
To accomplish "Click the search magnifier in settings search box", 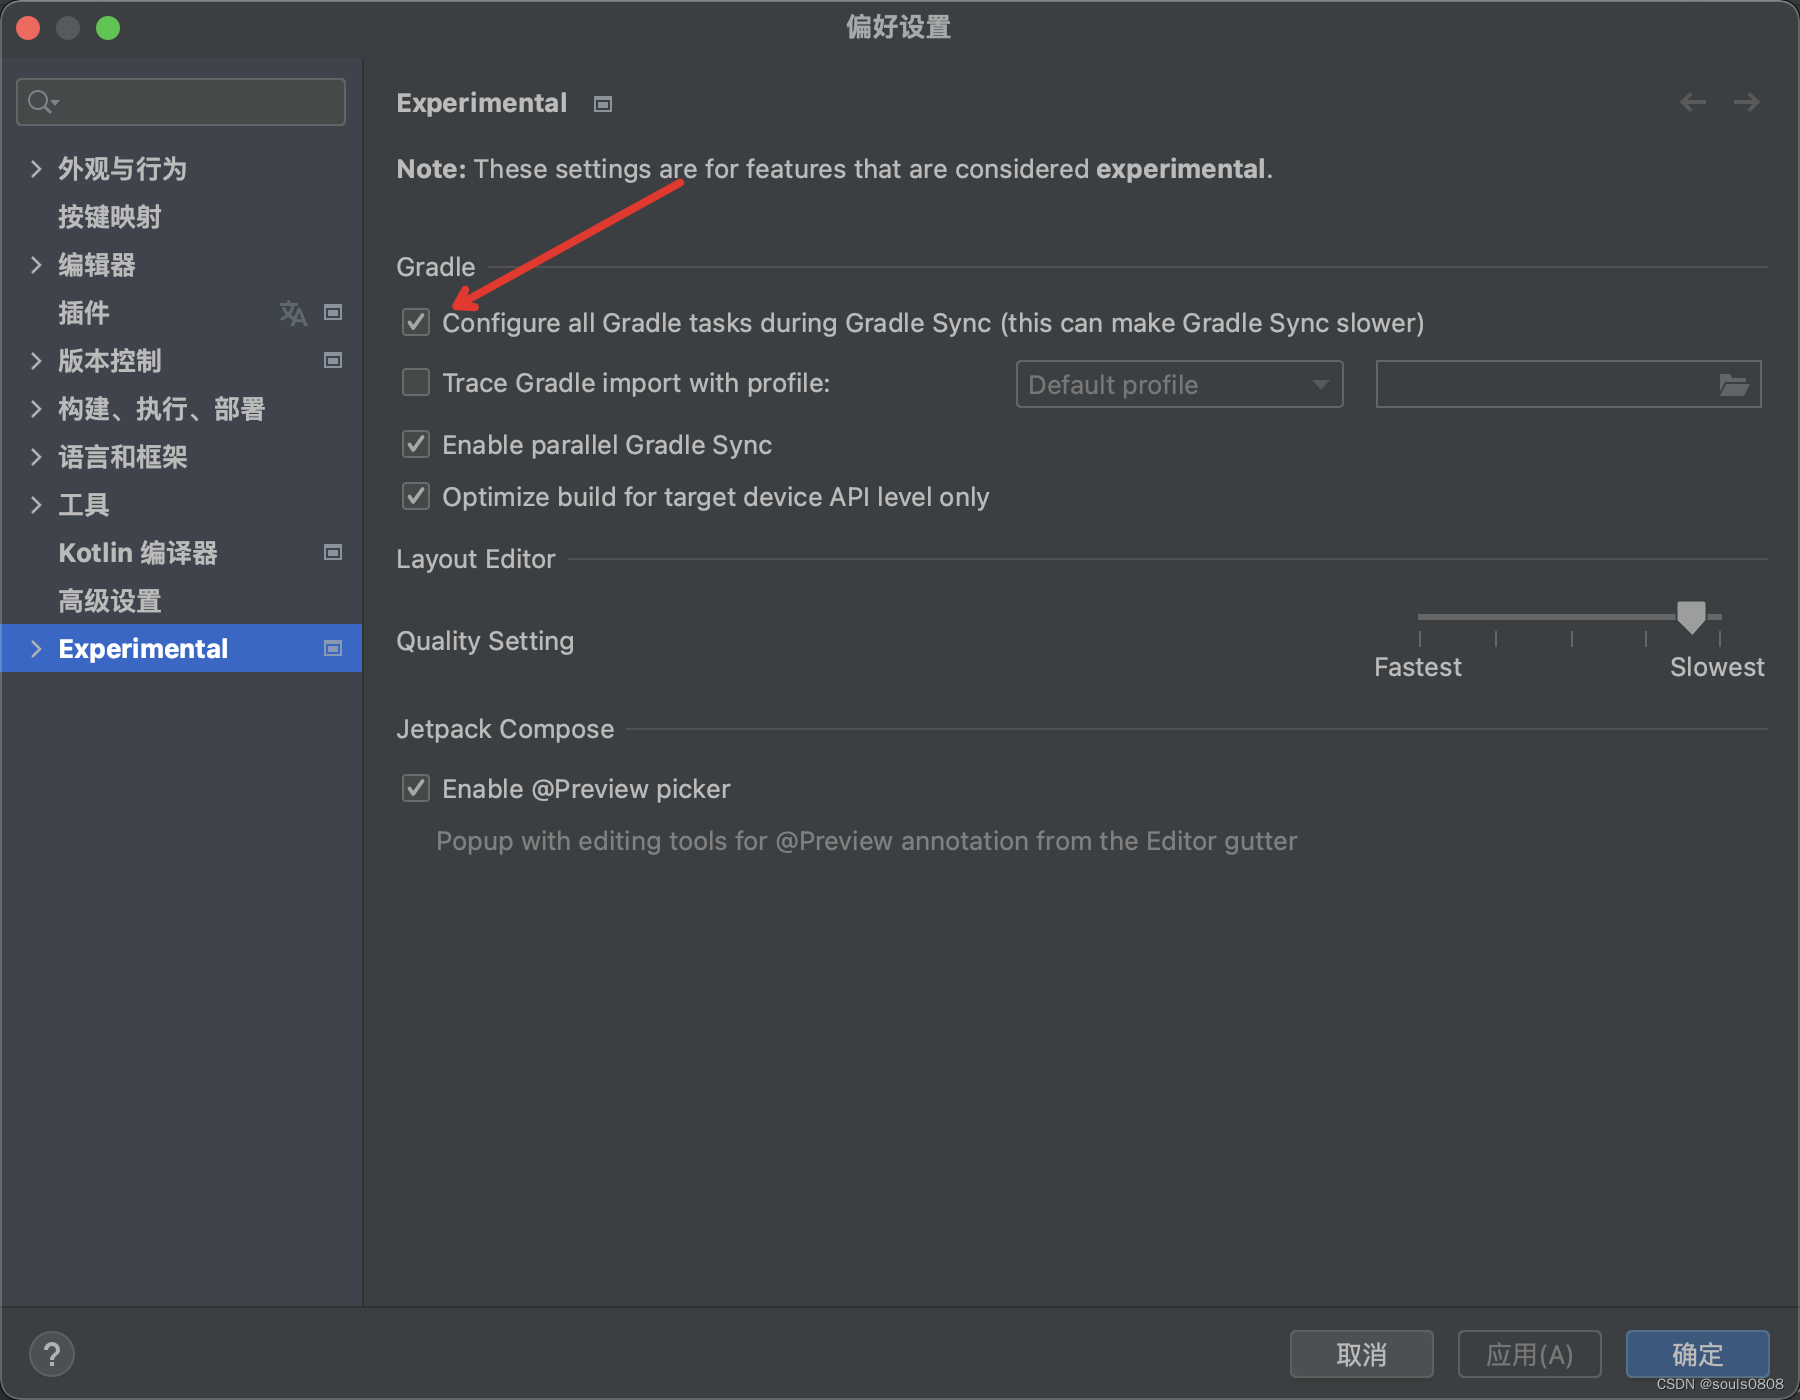I will [x=41, y=101].
